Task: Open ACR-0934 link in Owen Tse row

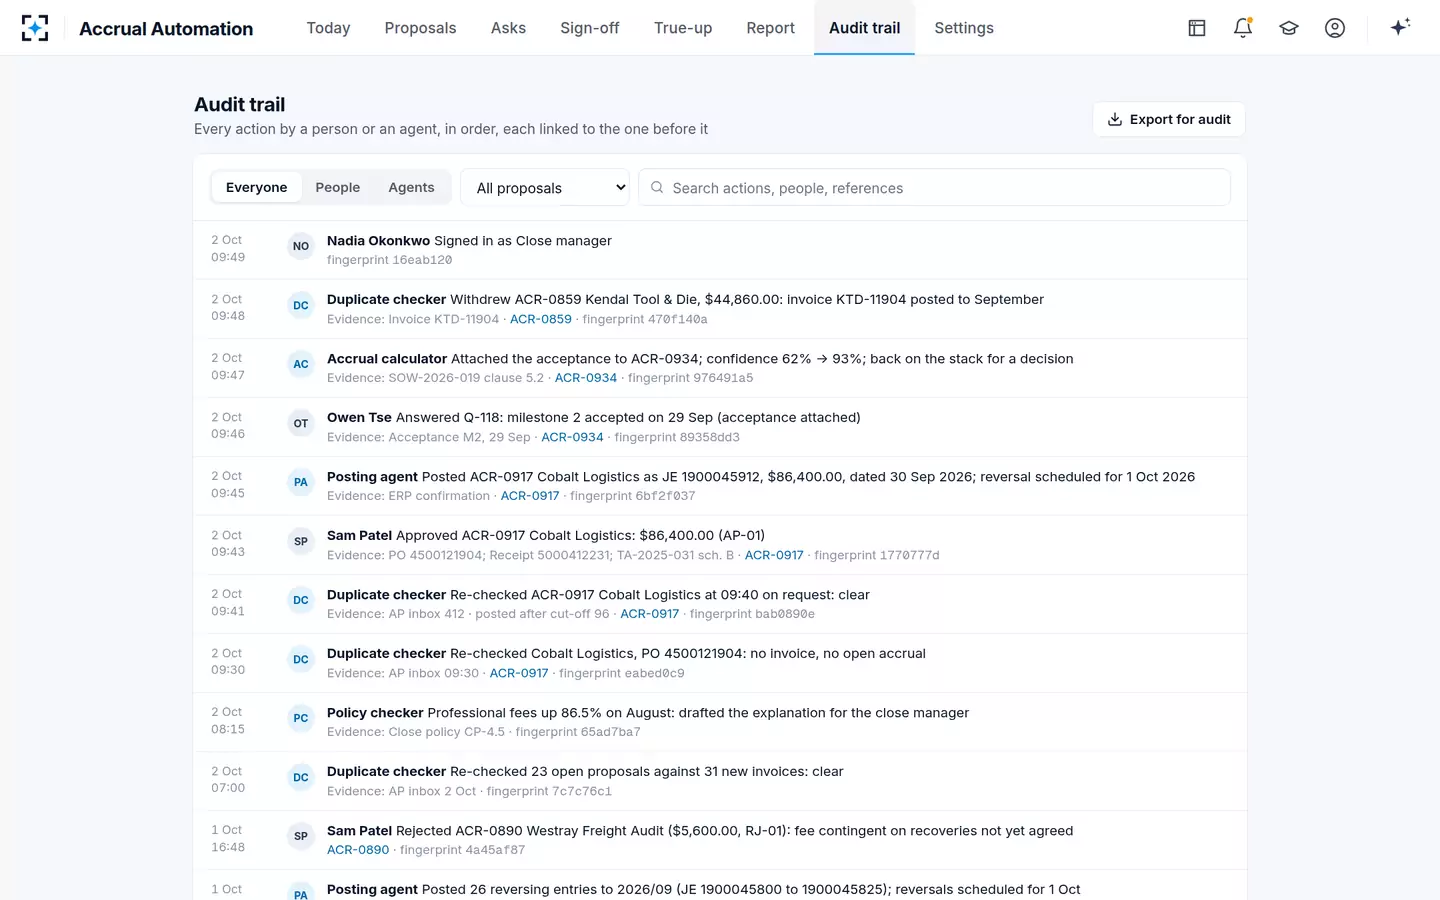Action: click(572, 437)
